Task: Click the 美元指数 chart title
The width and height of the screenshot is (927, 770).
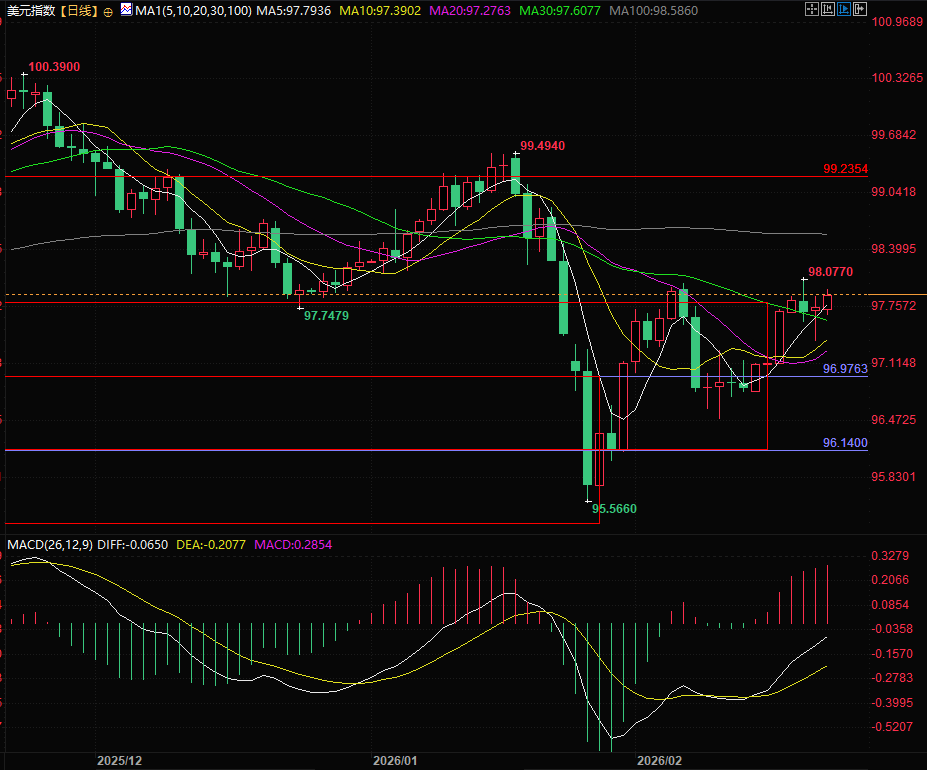Action: (x=31, y=11)
